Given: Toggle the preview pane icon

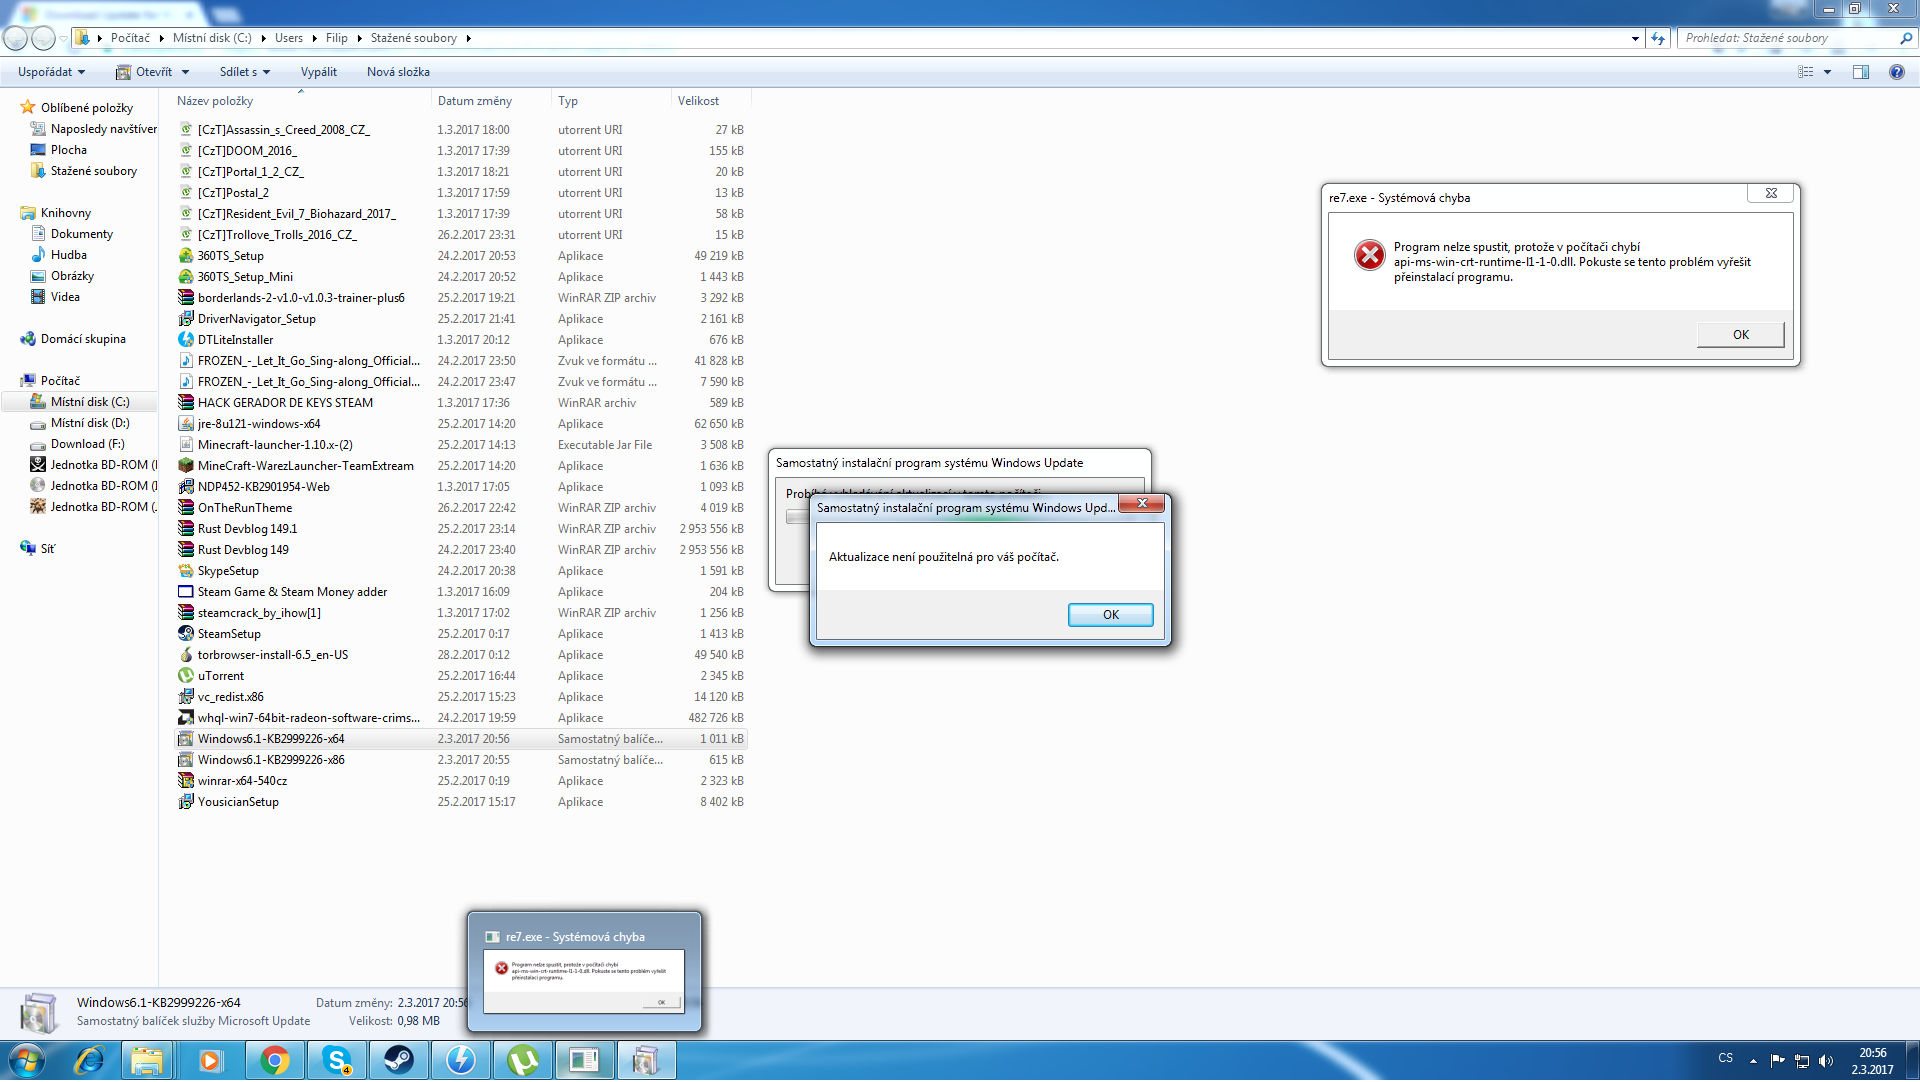Looking at the screenshot, I should coord(1861,72).
